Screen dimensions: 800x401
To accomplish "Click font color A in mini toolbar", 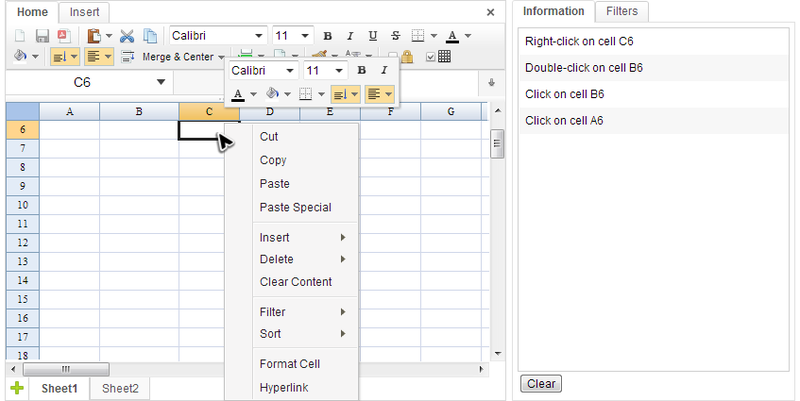I will [x=238, y=94].
